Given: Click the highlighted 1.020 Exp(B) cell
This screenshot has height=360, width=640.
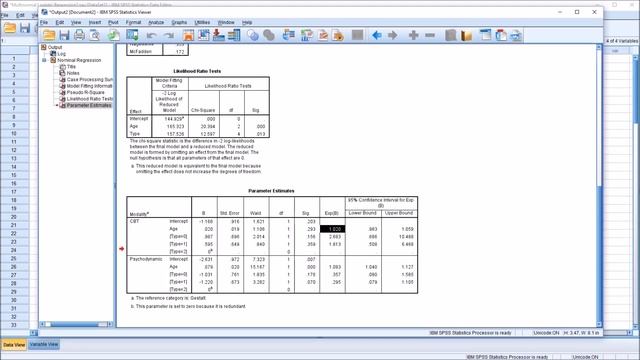Looking at the screenshot, I should [332, 229].
